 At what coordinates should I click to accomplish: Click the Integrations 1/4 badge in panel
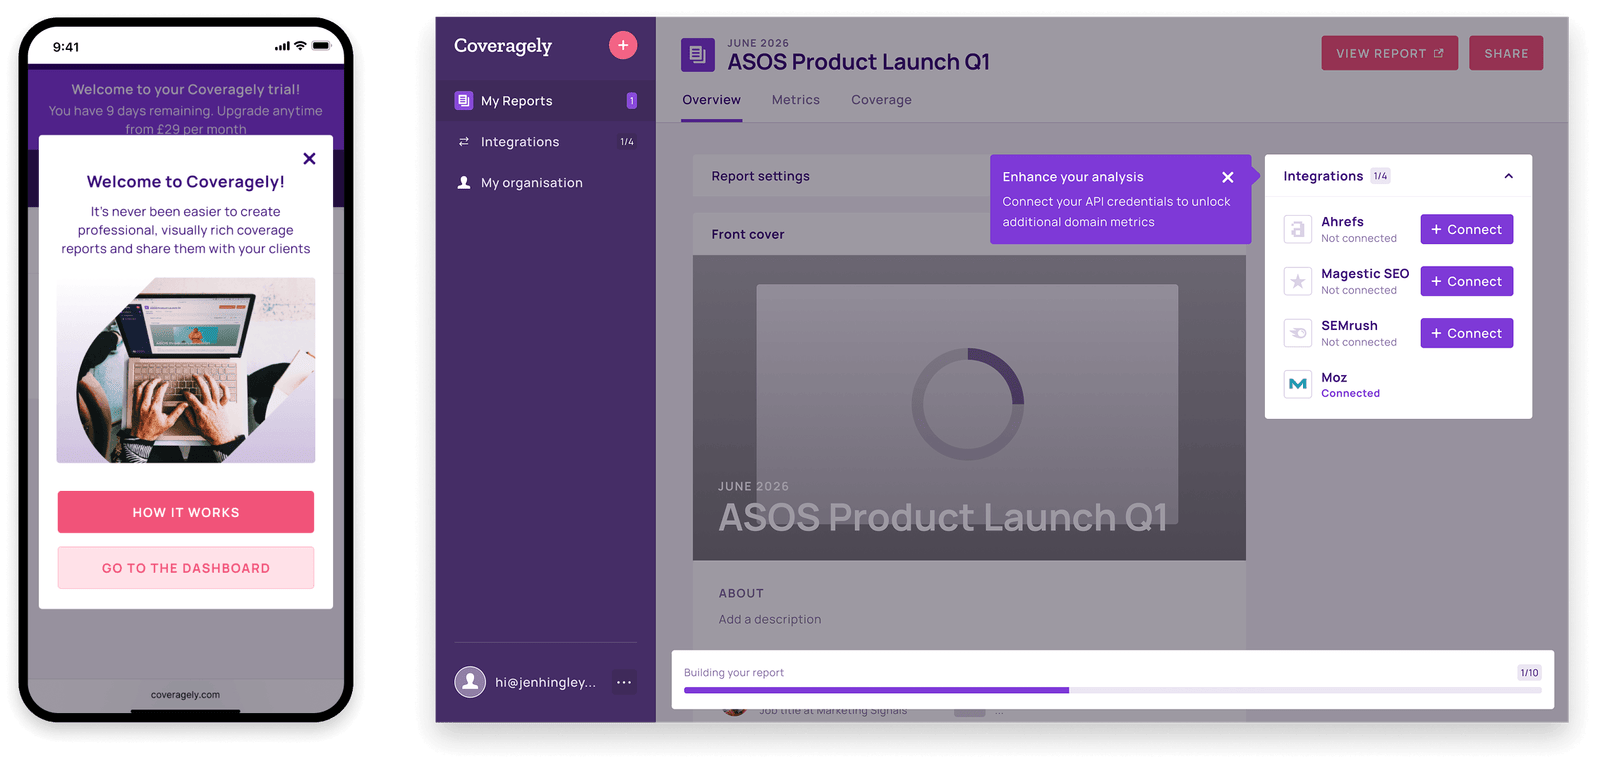[x=1380, y=176]
